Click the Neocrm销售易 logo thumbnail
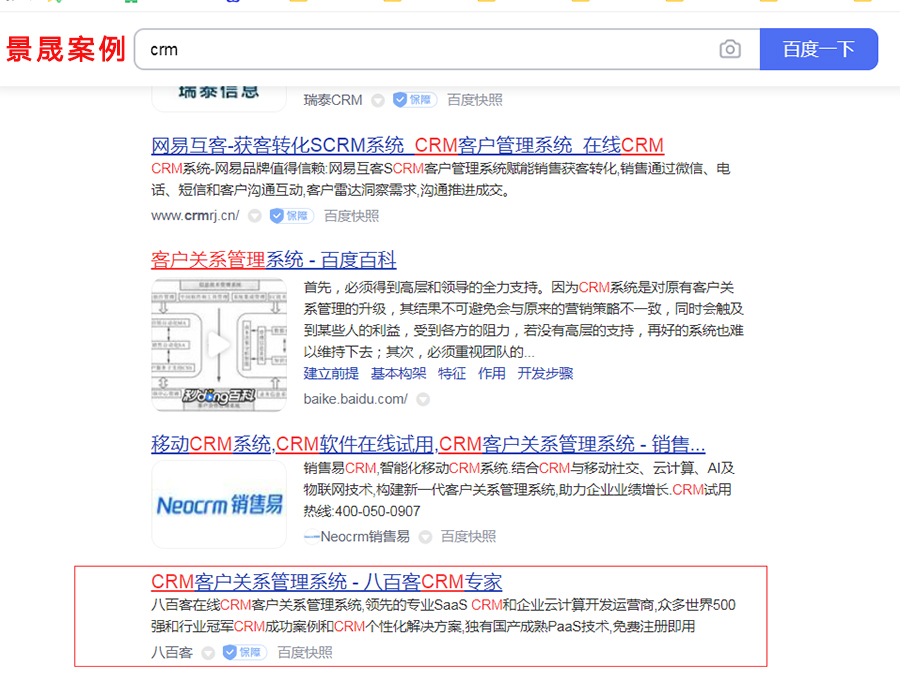This screenshot has width=900, height=680. [x=219, y=505]
